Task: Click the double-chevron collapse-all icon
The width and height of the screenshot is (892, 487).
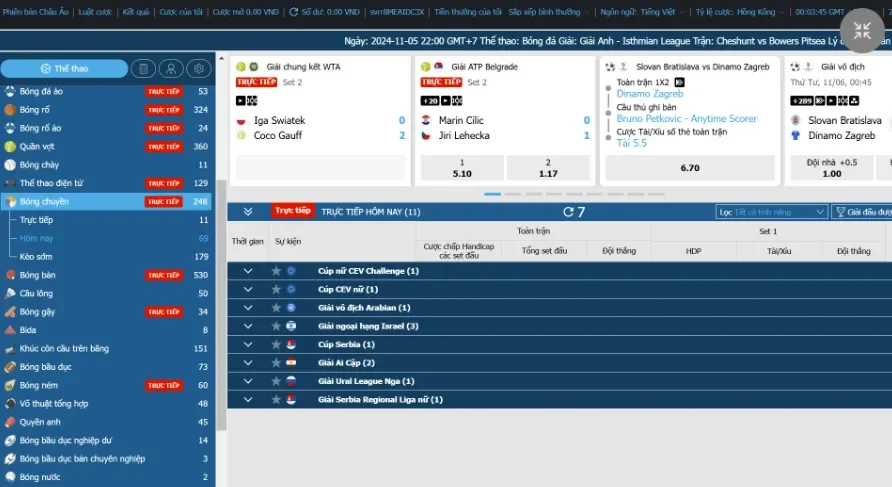Action: click(248, 212)
